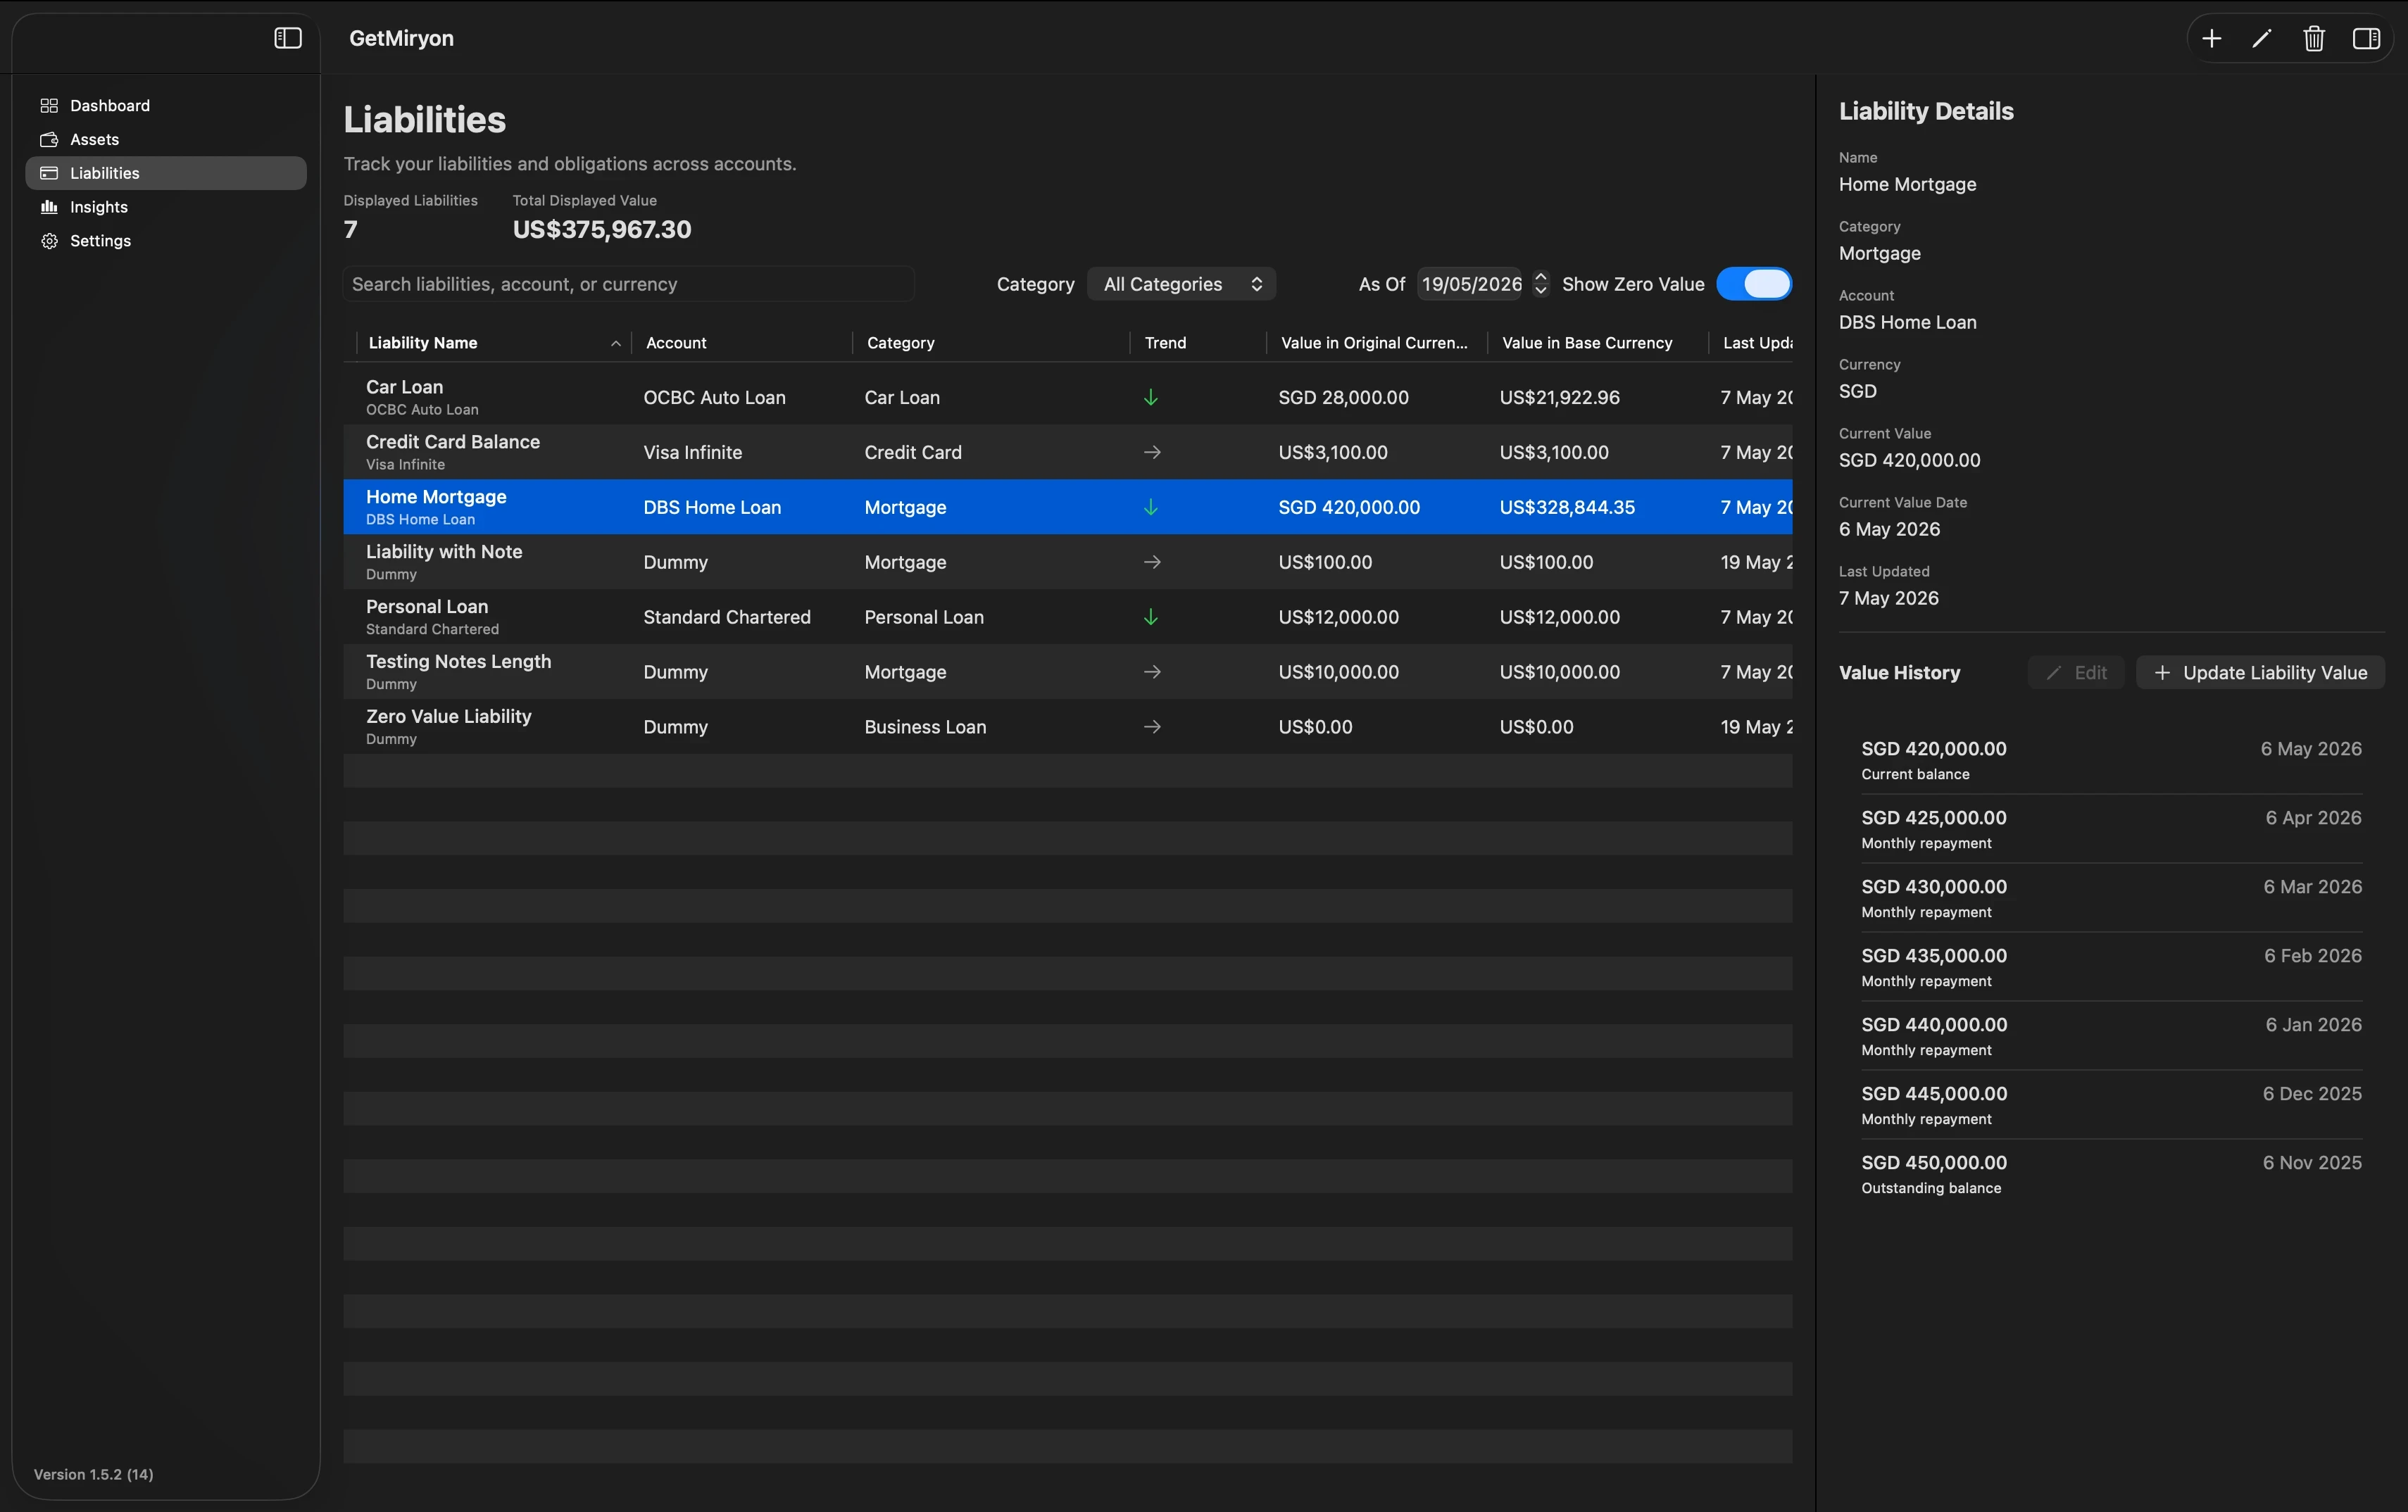Select the SGD 450,000.00 Outstanding balance entry
The width and height of the screenshot is (2408, 1512).
pos(2111,1174)
